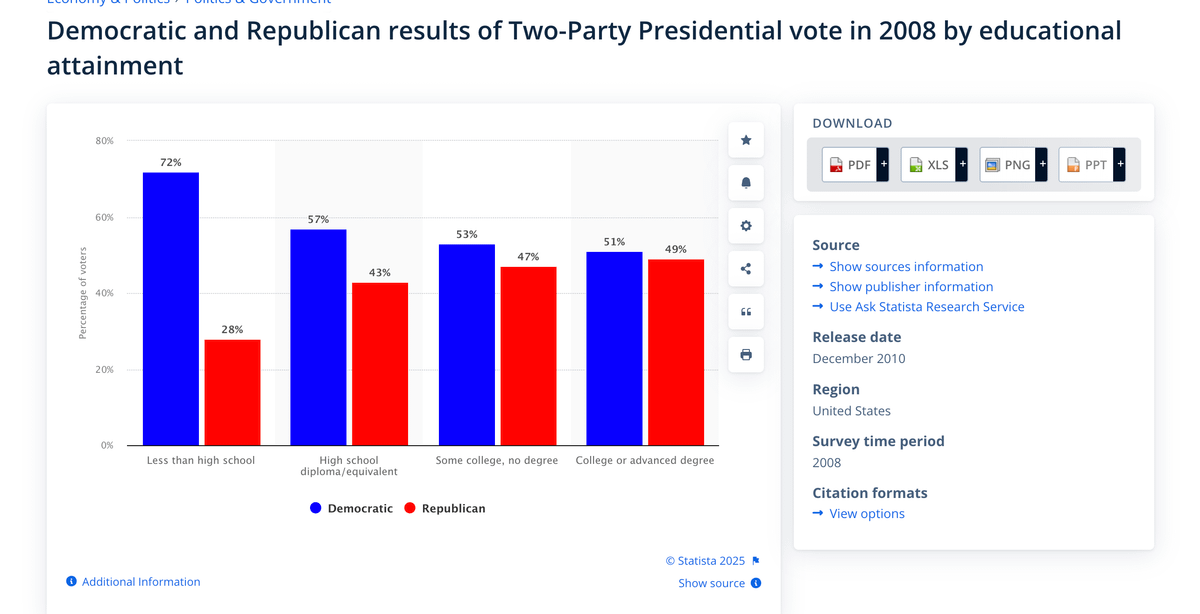Click the 72% Democratic bar
This screenshot has height=614, width=1200.
[171, 308]
